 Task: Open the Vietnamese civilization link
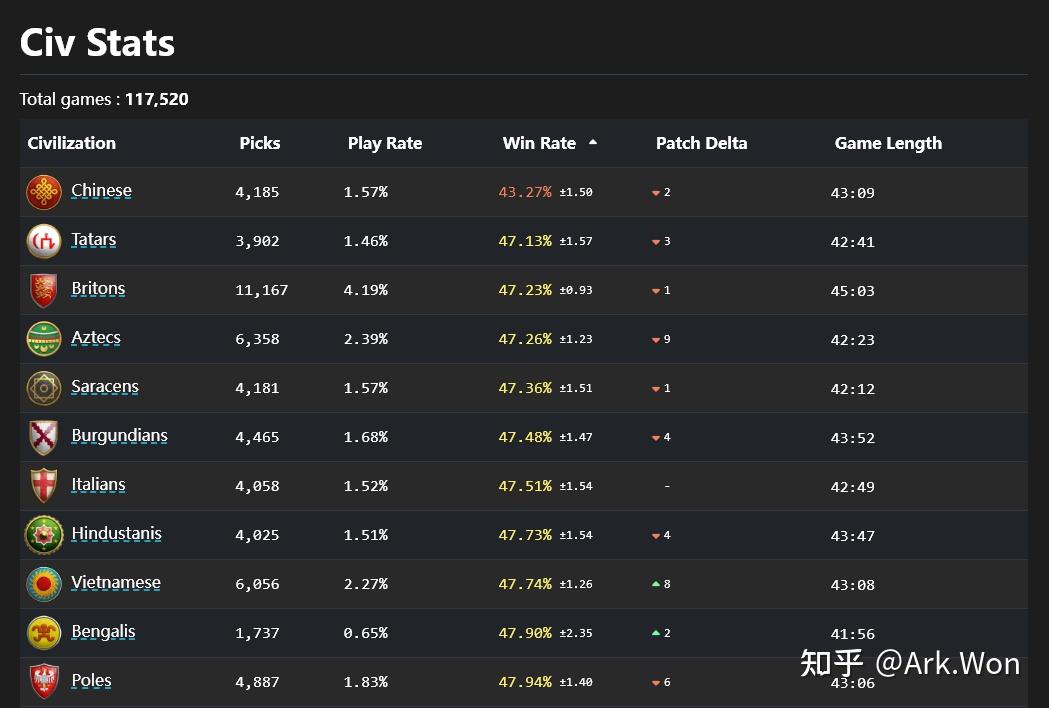tap(116, 583)
